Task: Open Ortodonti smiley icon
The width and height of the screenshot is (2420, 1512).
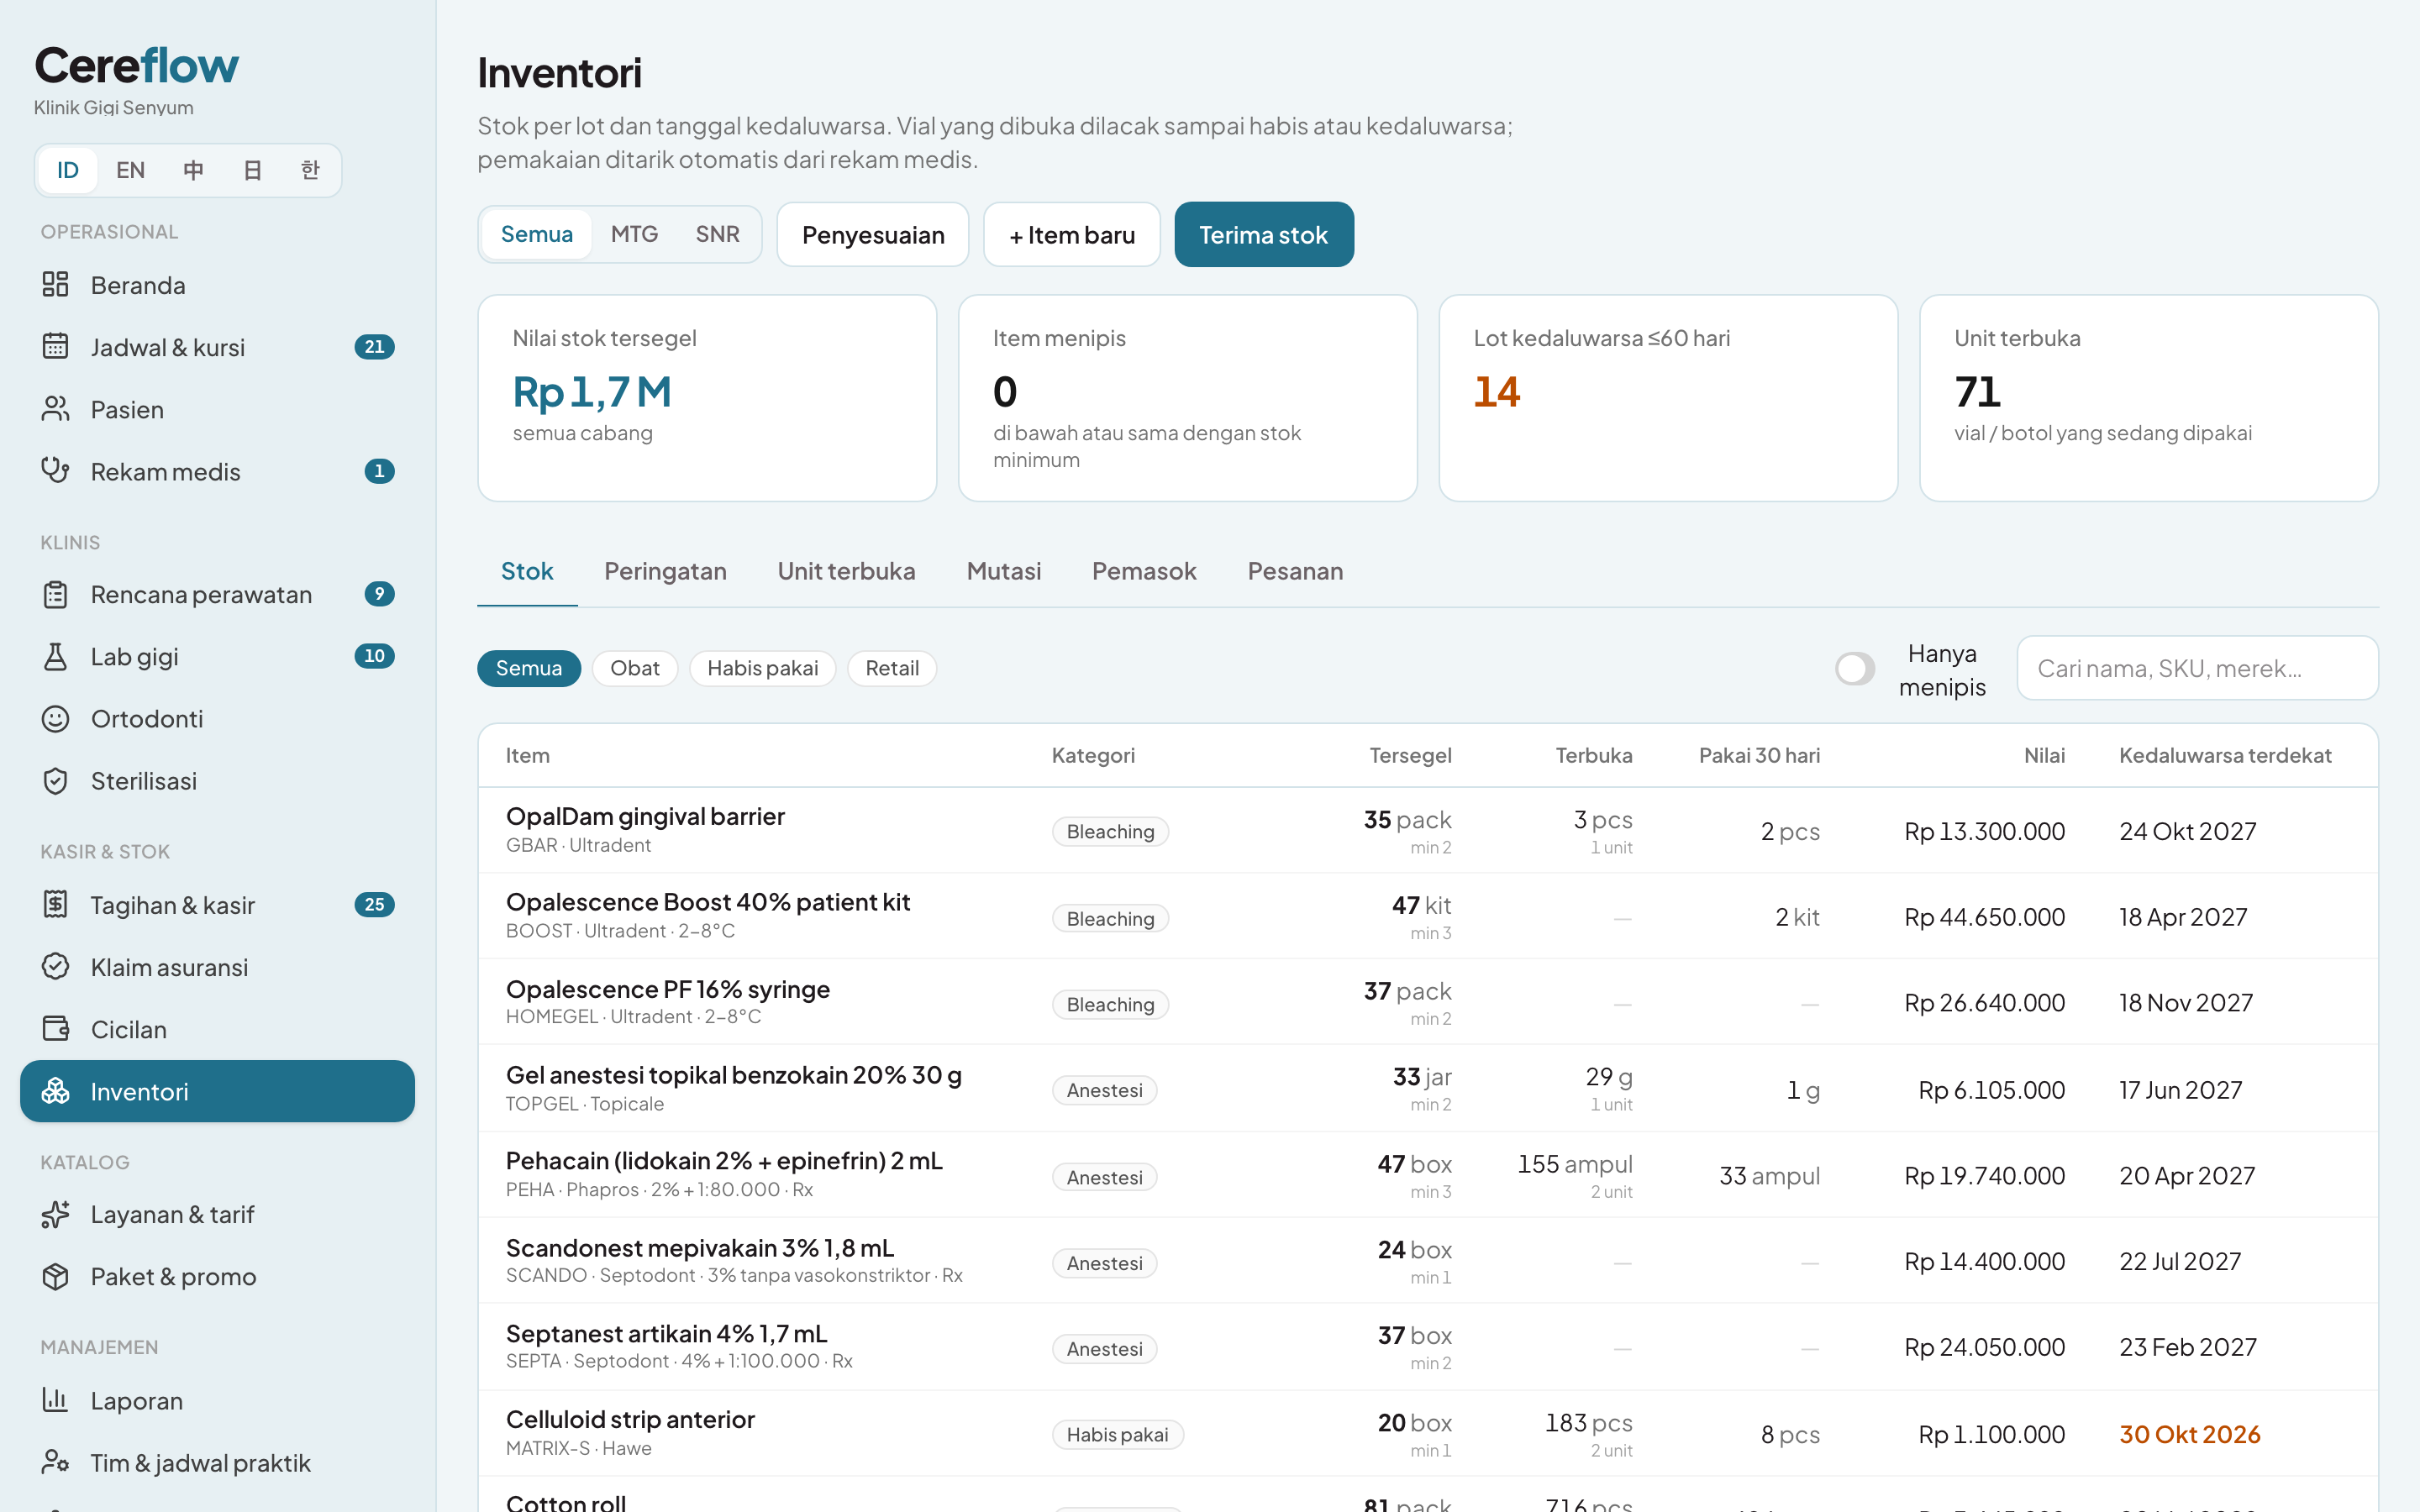Action: [x=55, y=718]
